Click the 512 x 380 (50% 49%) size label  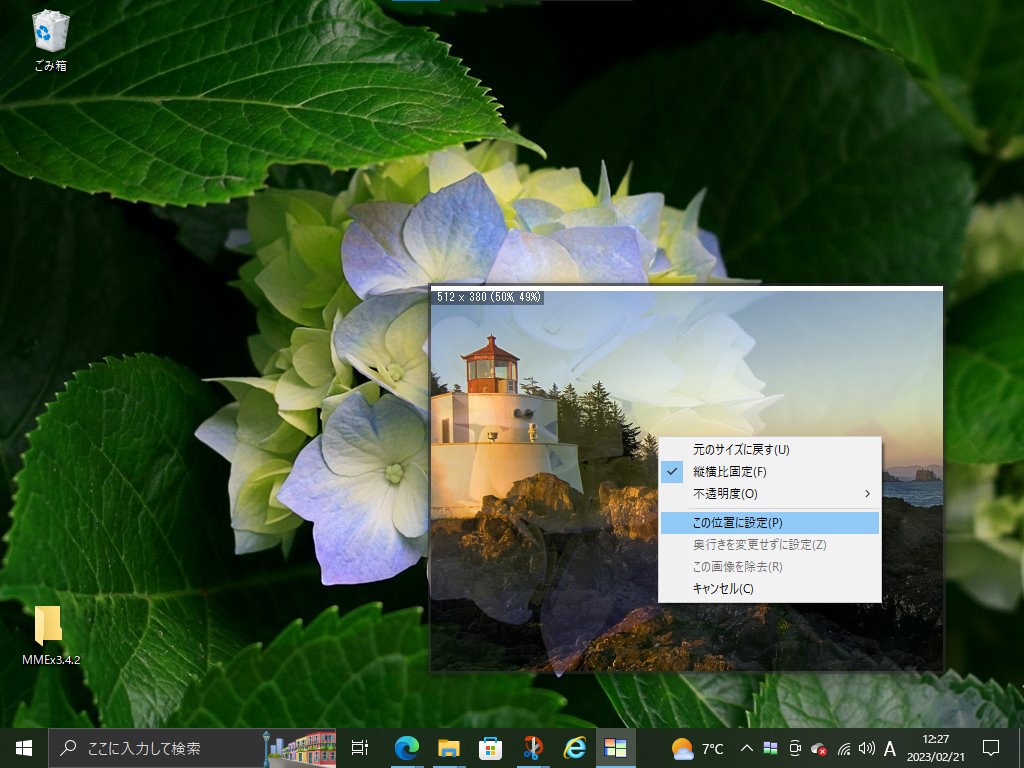pyautogui.click(x=488, y=297)
